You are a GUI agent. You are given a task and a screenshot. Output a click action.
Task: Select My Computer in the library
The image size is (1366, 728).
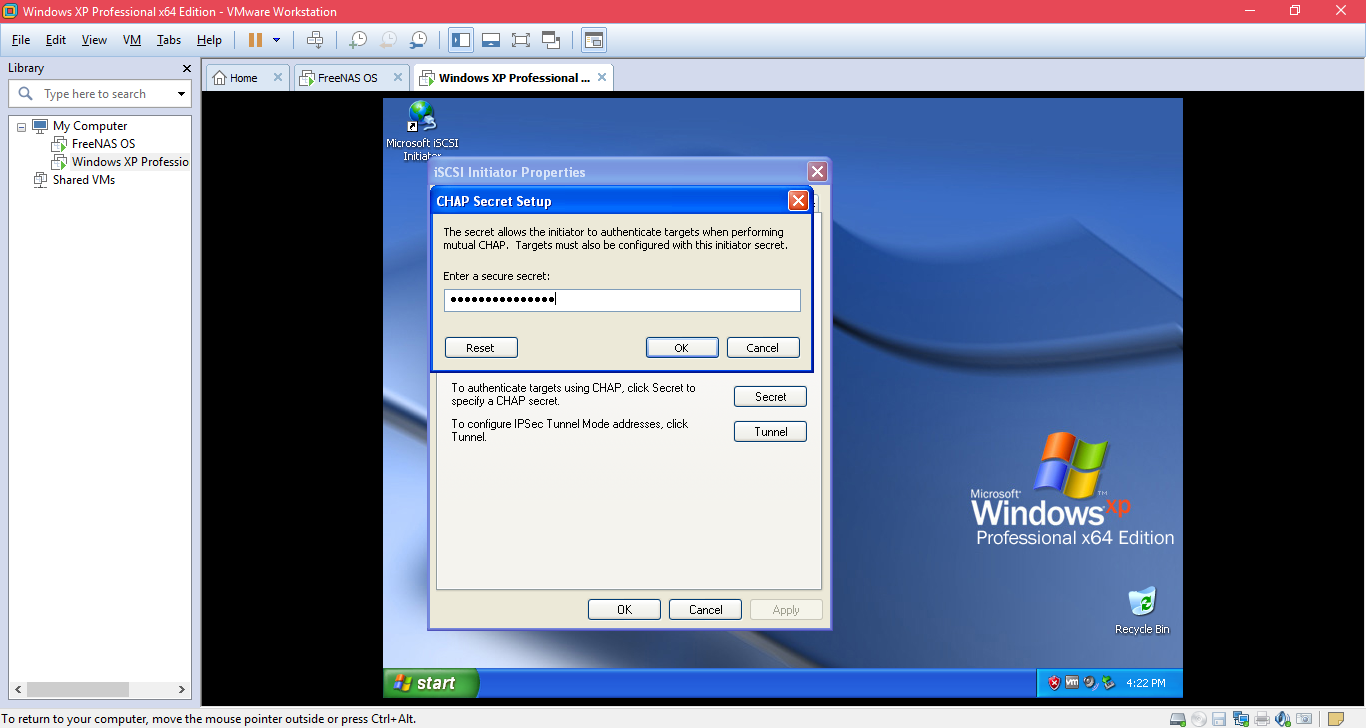pyautogui.click(x=90, y=126)
